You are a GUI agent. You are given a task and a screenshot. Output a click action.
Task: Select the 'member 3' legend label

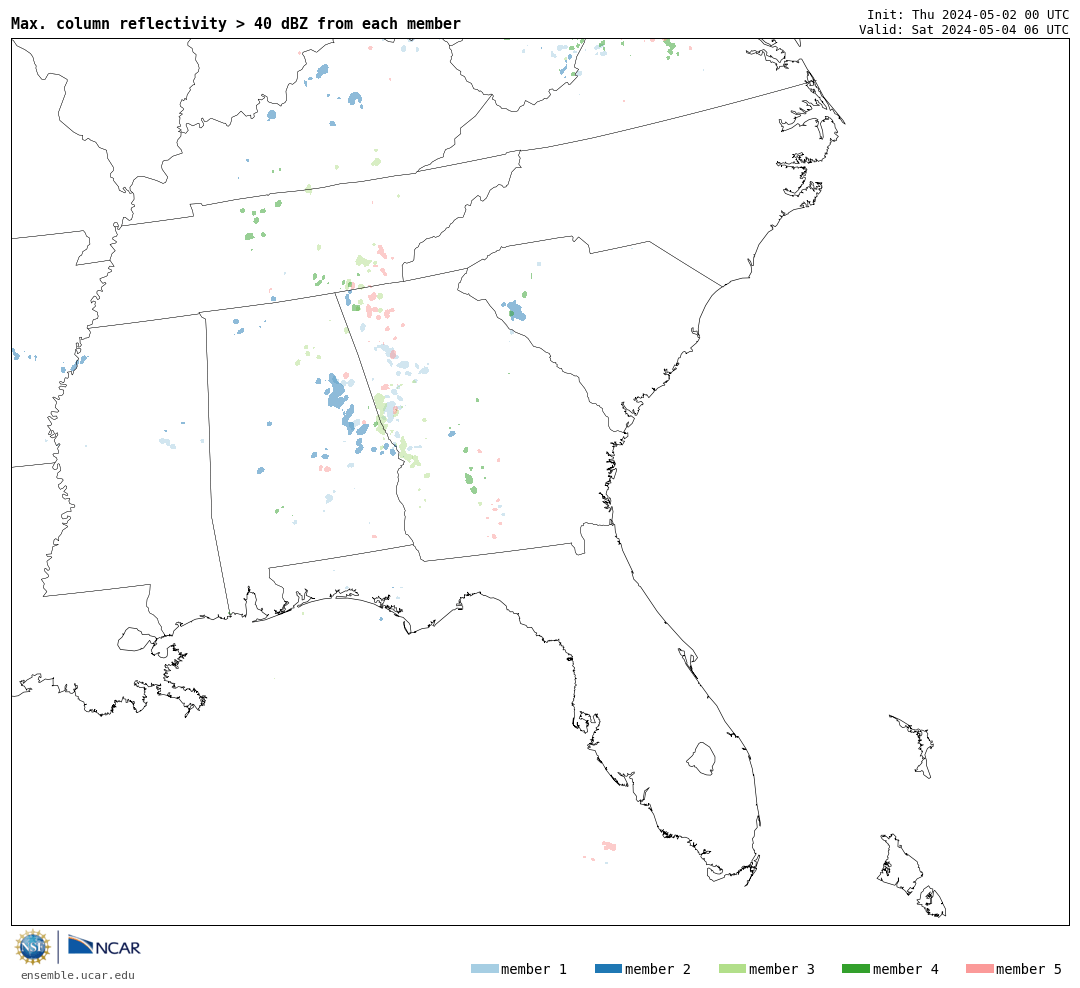point(782,969)
